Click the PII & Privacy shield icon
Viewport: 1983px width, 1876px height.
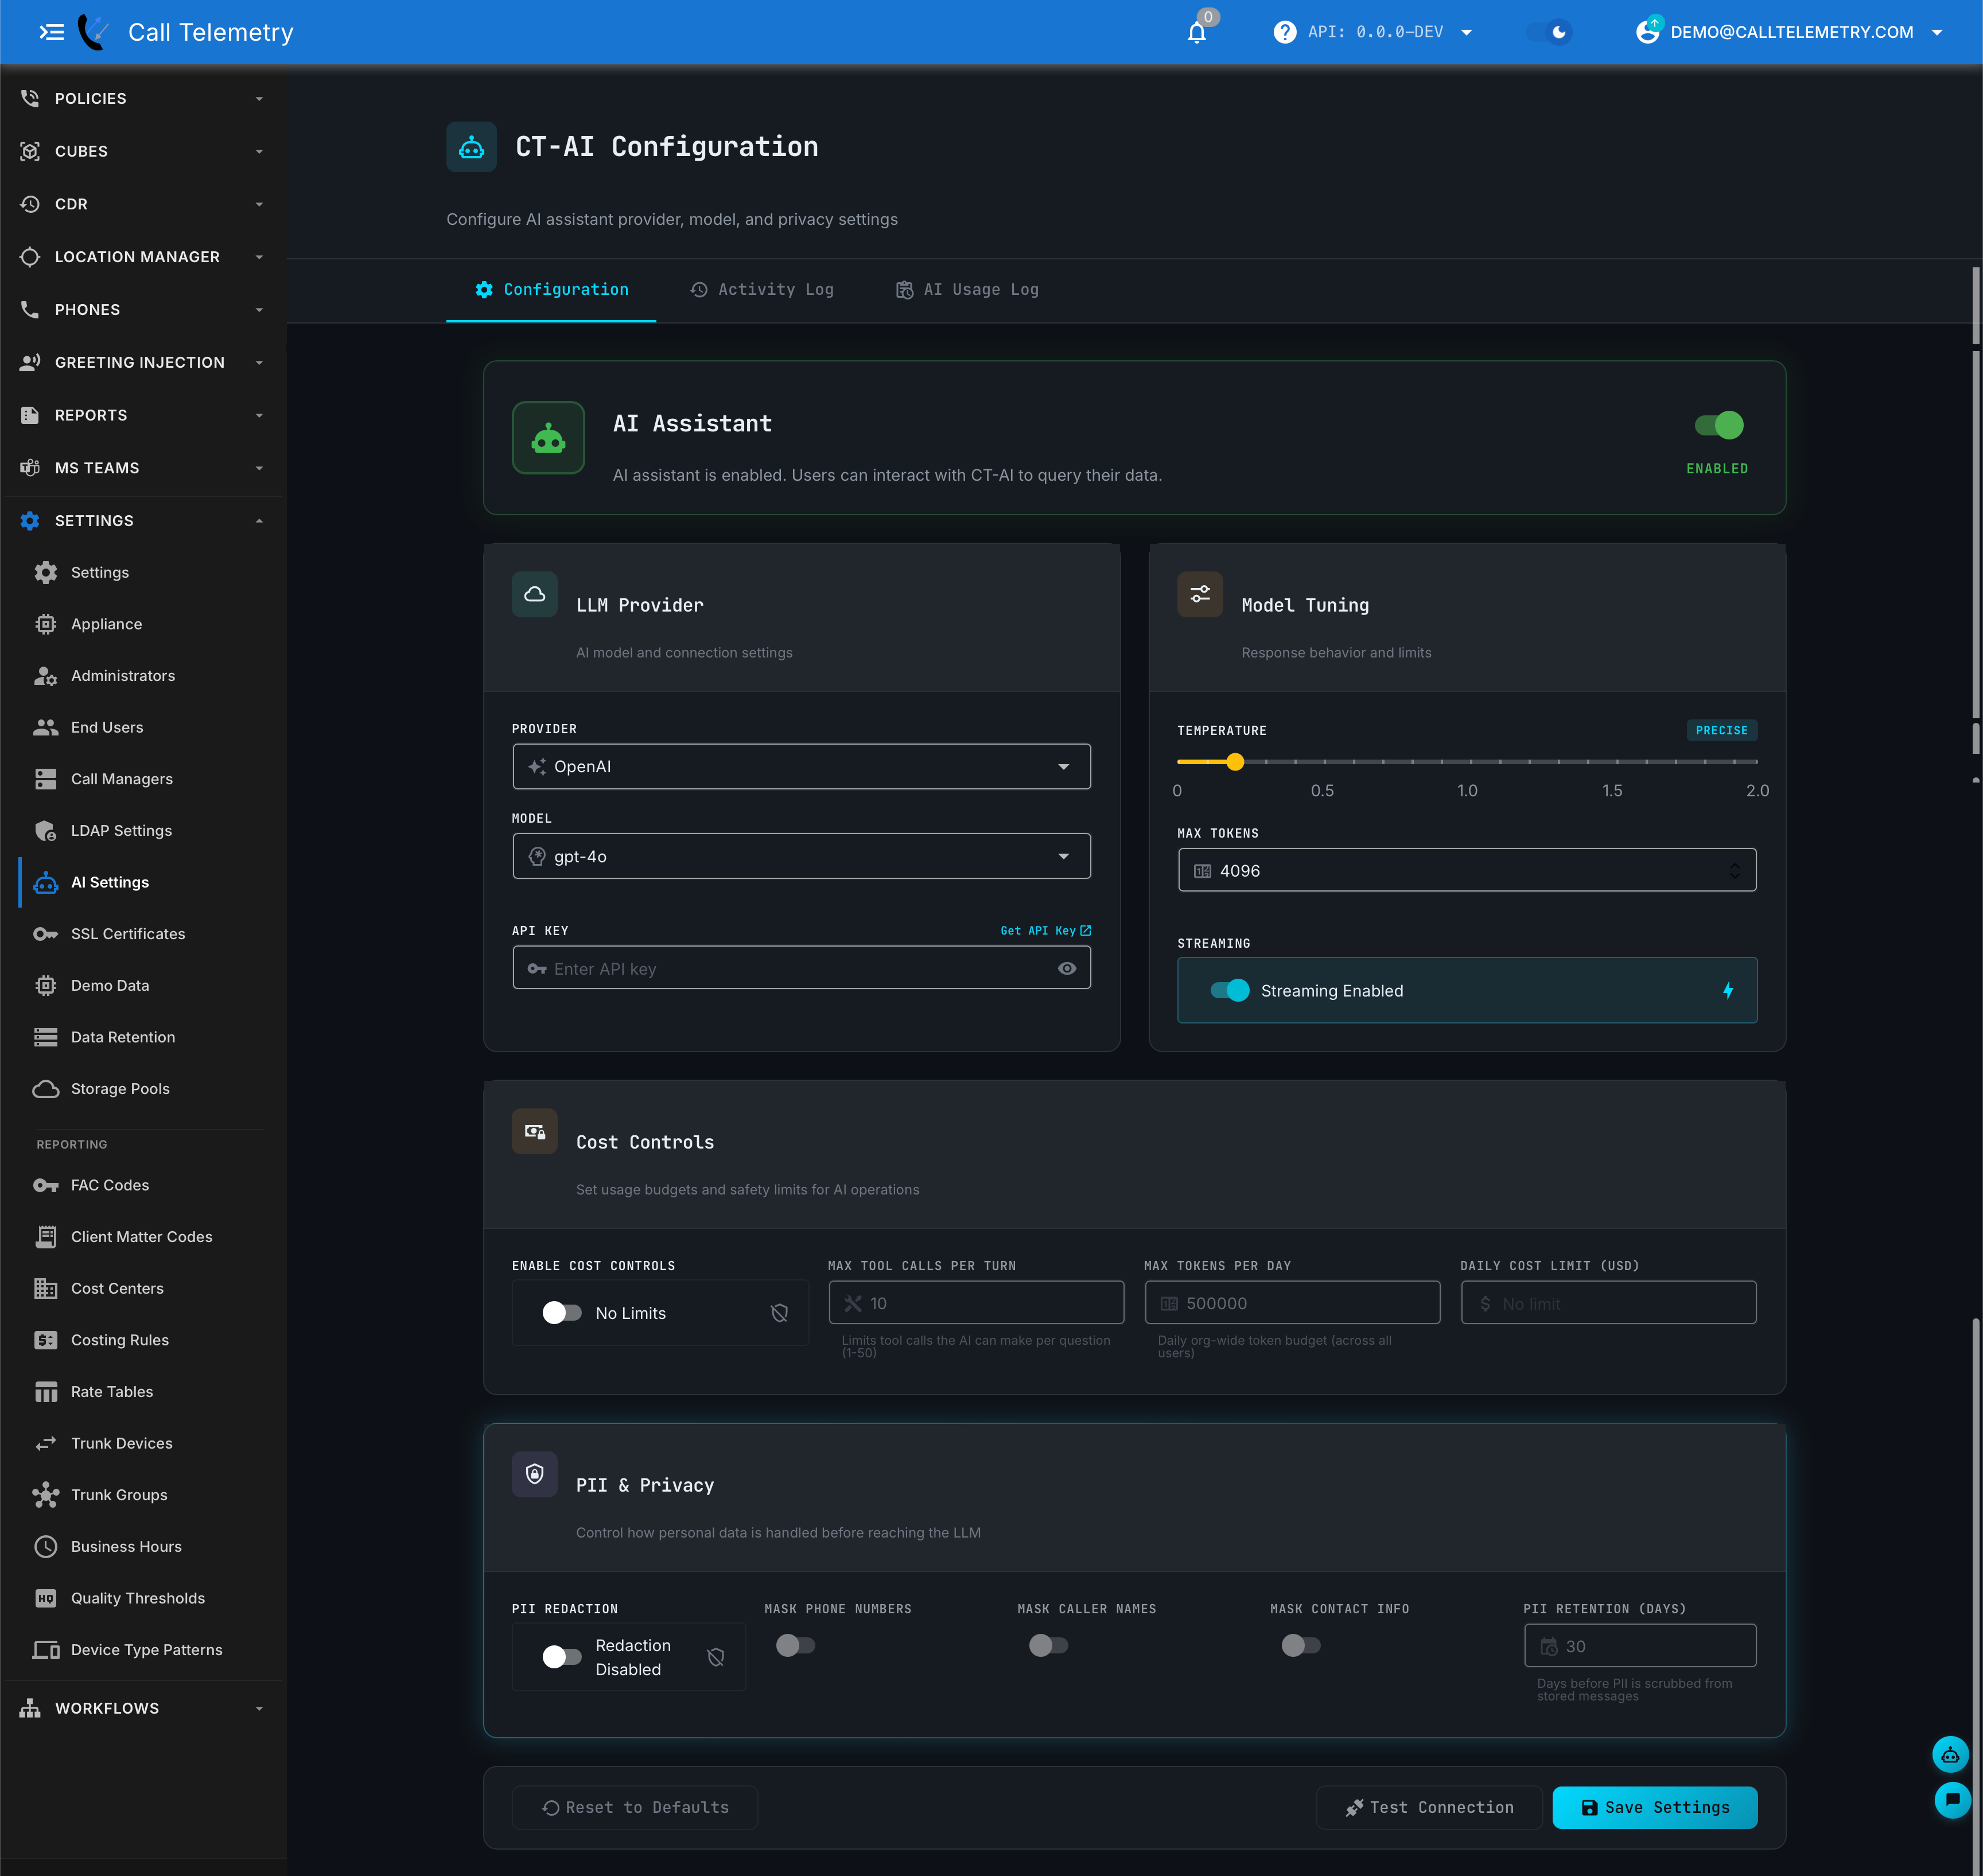(535, 1474)
